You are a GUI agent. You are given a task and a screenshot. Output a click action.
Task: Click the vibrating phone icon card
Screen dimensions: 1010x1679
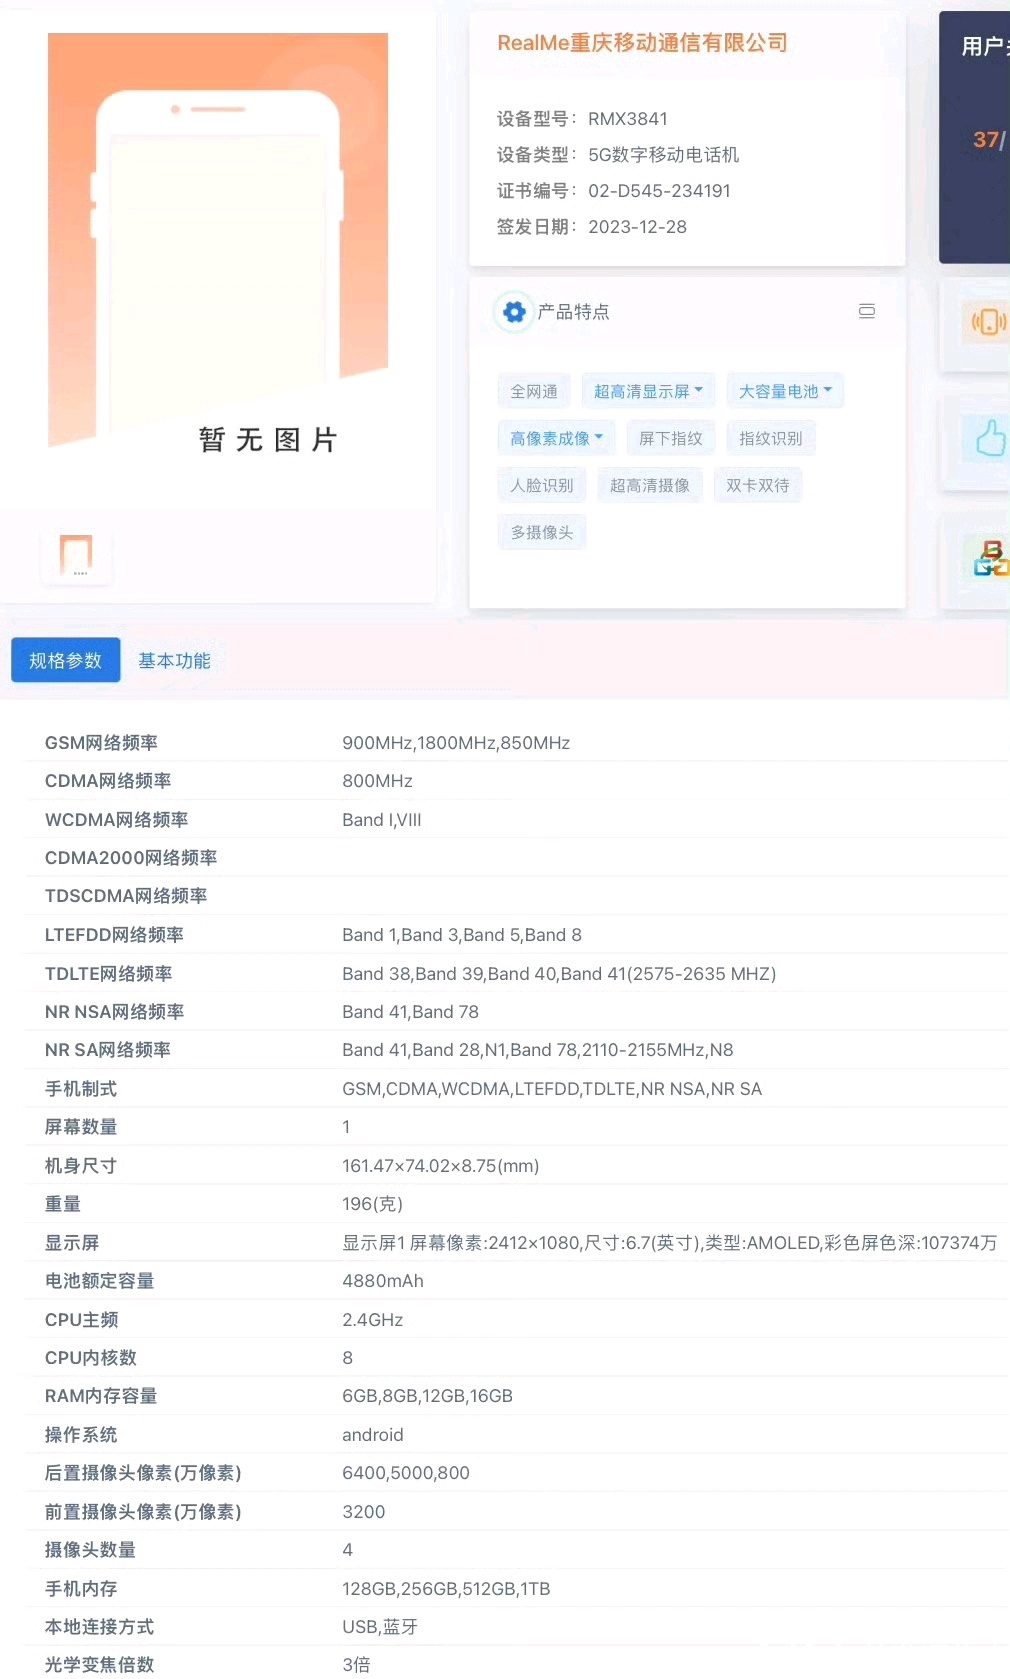(987, 322)
